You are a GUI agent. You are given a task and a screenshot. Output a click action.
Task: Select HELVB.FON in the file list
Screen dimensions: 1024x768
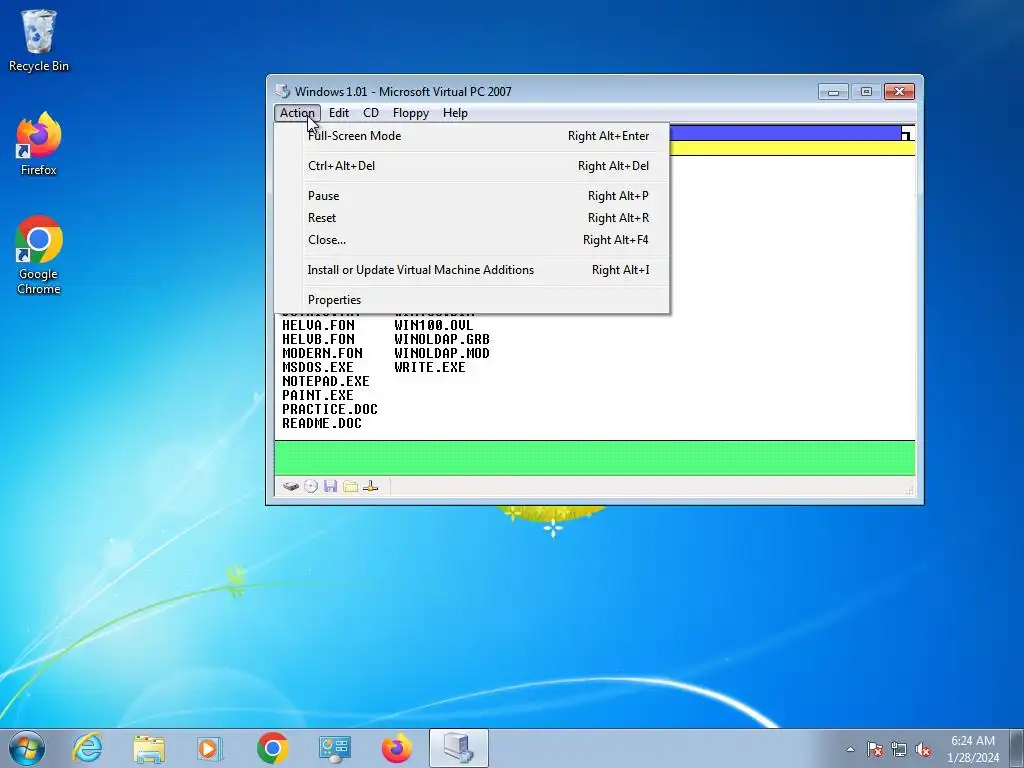[319, 340]
